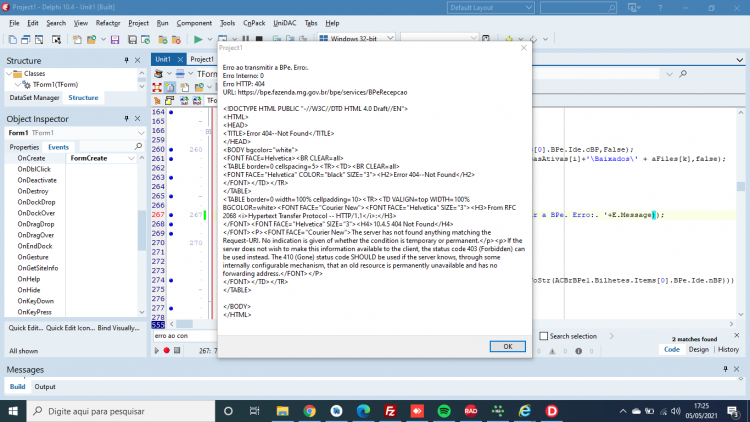Image resolution: width=750 pixels, height=422 pixels.
Task: Open the Open Project dropdown arrow
Action: coord(103,40)
